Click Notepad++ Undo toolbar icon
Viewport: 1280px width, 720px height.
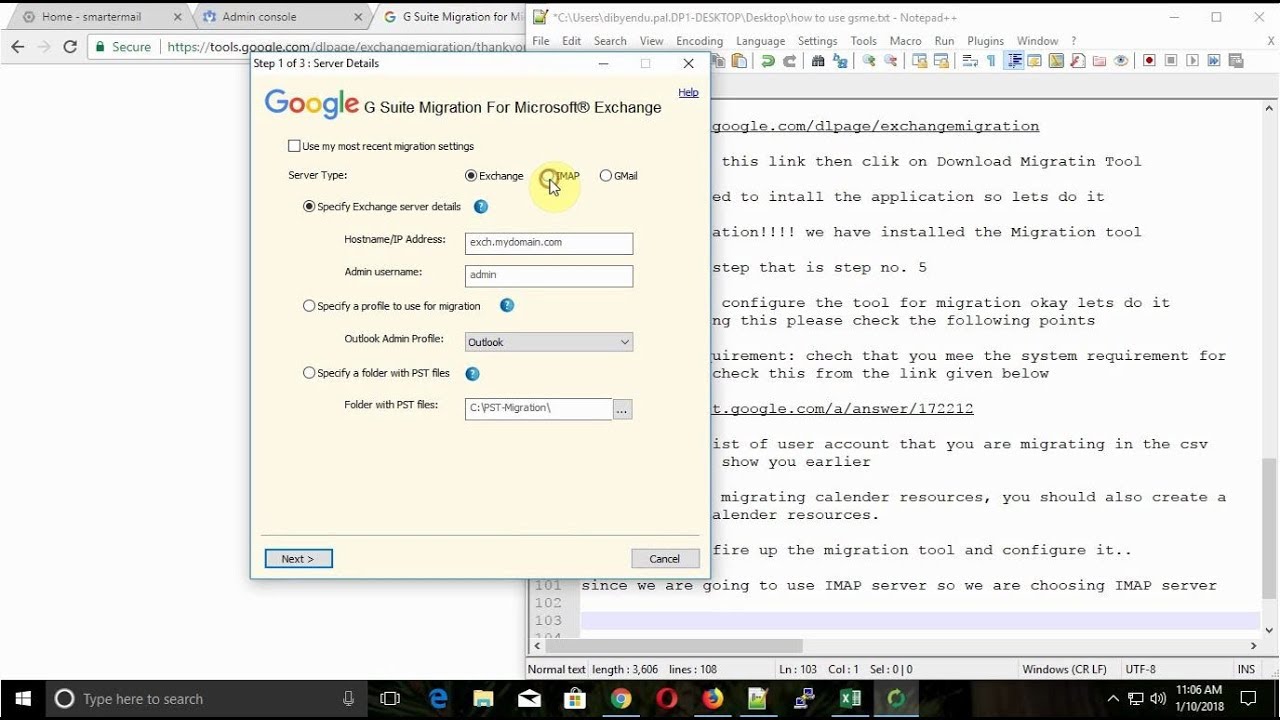coord(767,61)
